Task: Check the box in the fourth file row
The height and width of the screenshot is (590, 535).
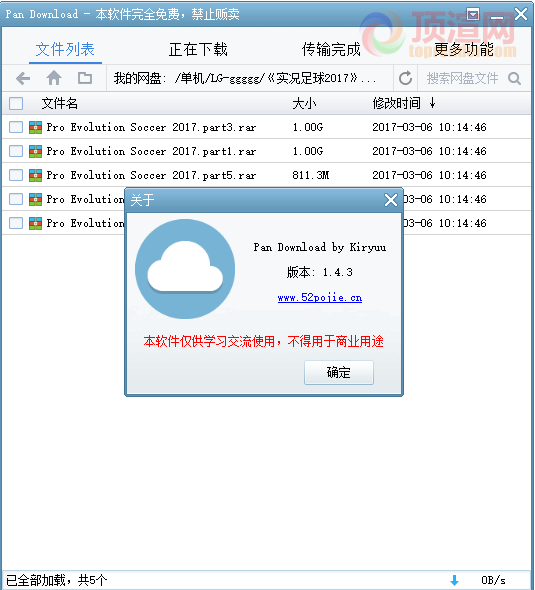Action: (16, 199)
